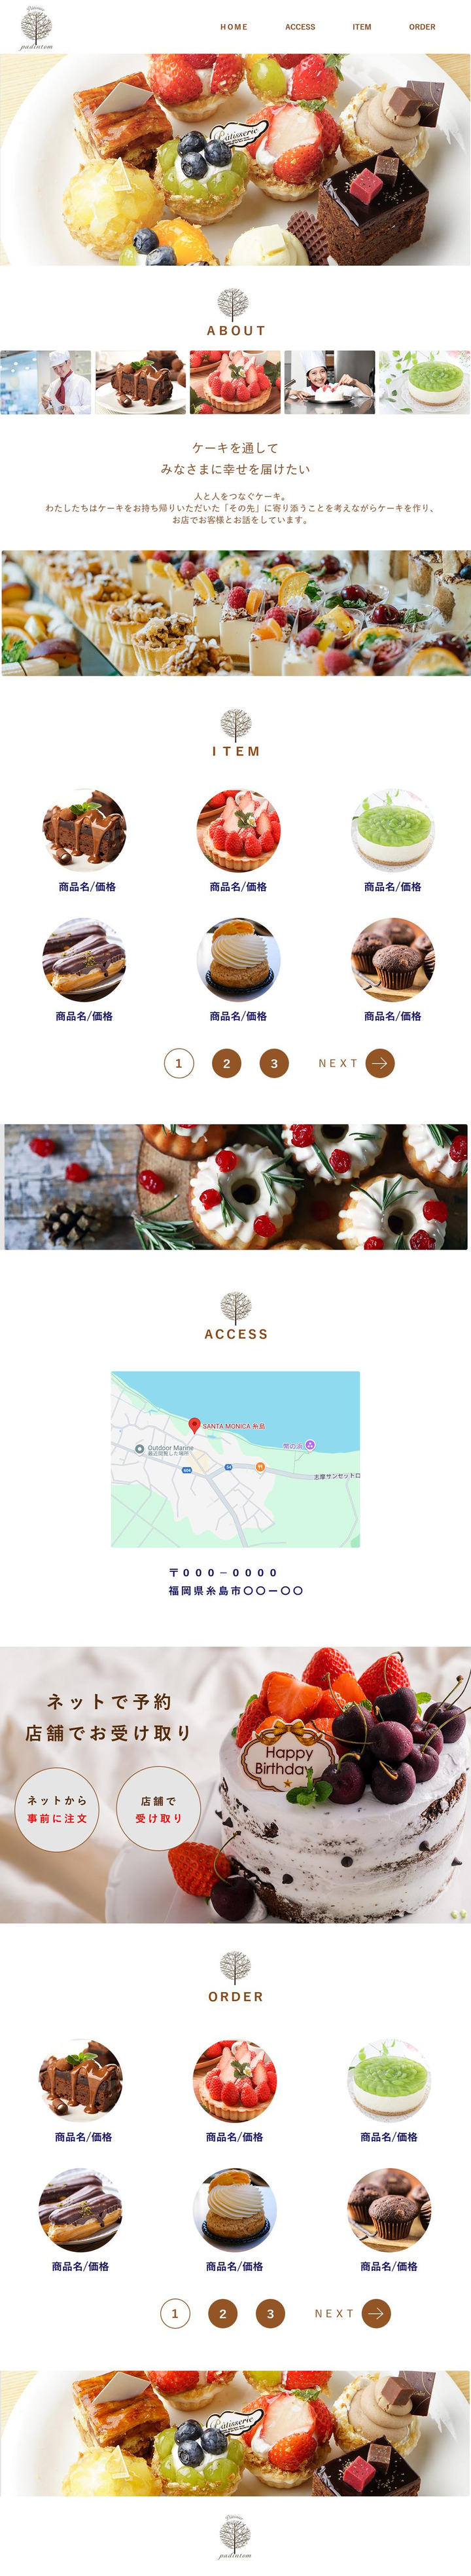Go to page 2 in ITEM pagination

coord(226,1063)
